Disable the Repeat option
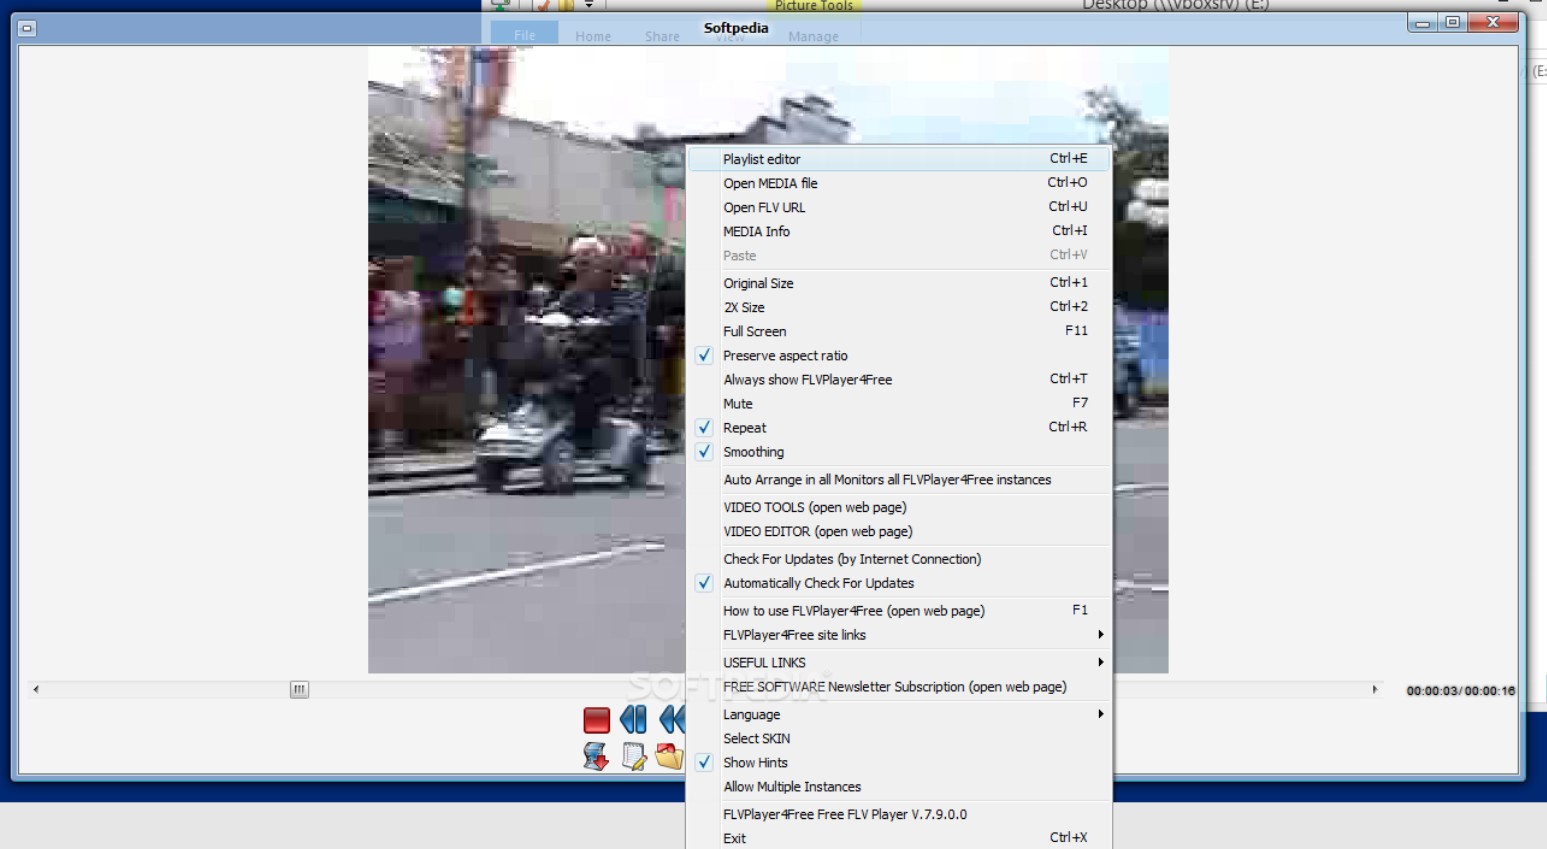 (745, 428)
